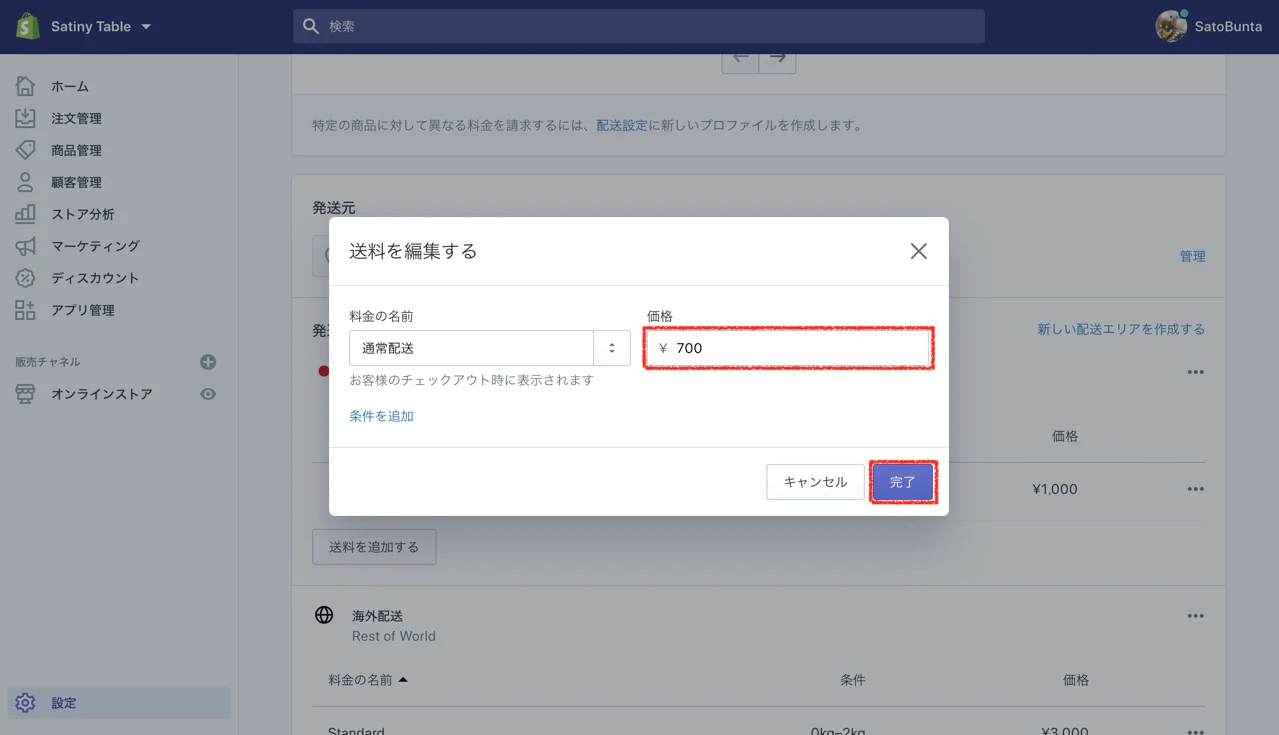This screenshot has width=1279, height=735.
Task: Click the 条件を追加 link
Action: point(381,416)
